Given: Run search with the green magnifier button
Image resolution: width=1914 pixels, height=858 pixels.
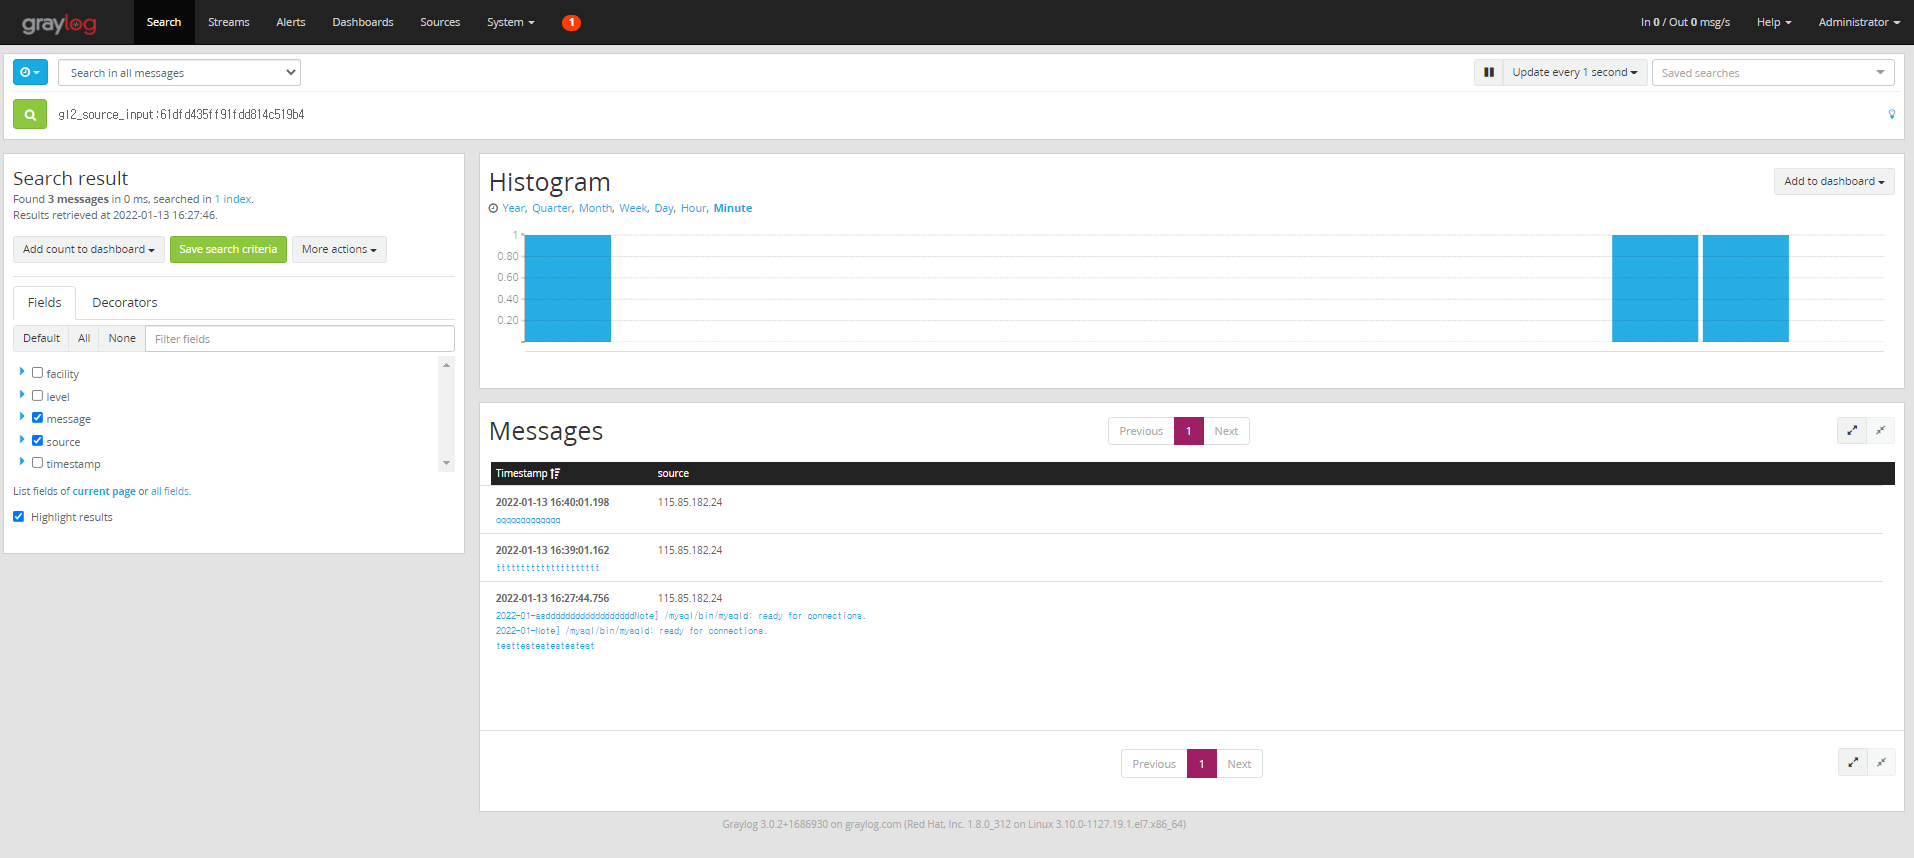Looking at the screenshot, I should coord(30,115).
